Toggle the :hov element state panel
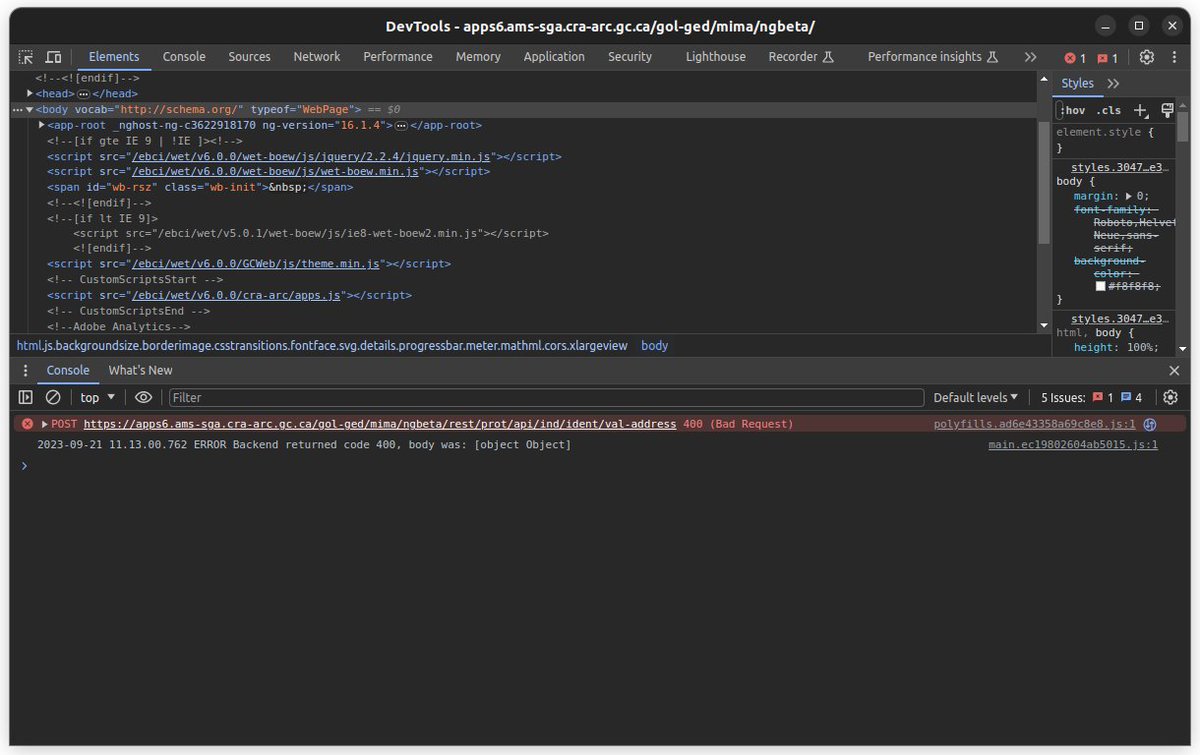This screenshot has width=1200, height=755. coord(1073,110)
